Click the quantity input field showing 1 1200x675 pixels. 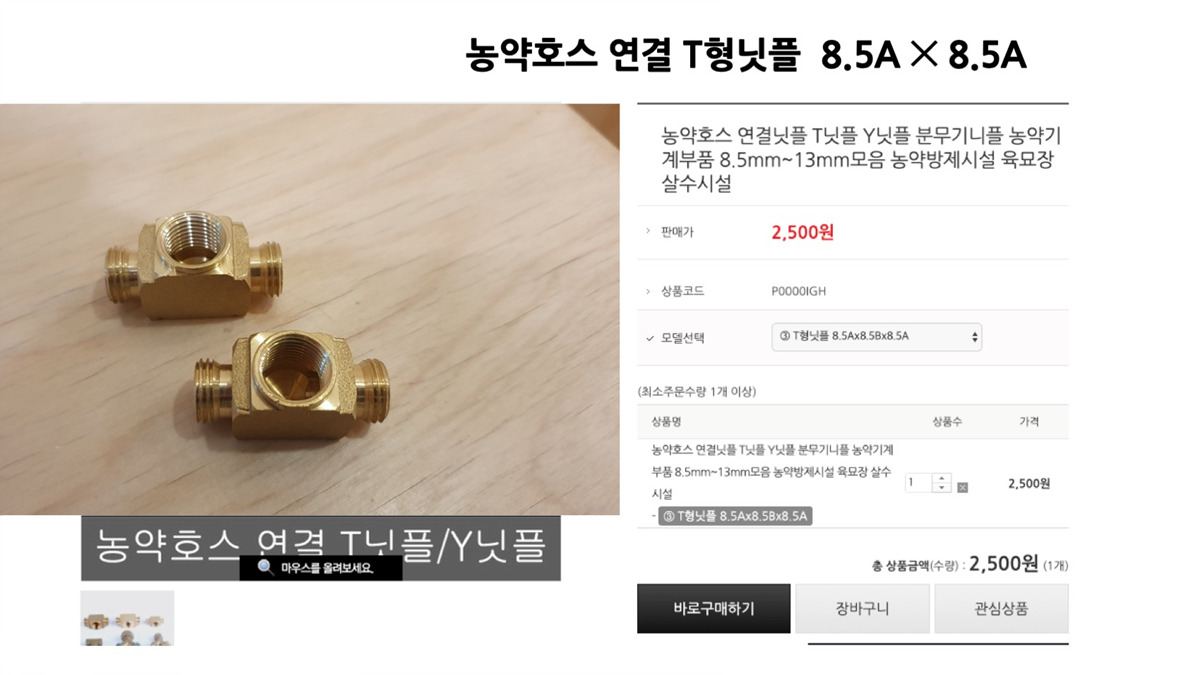click(x=918, y=483)
